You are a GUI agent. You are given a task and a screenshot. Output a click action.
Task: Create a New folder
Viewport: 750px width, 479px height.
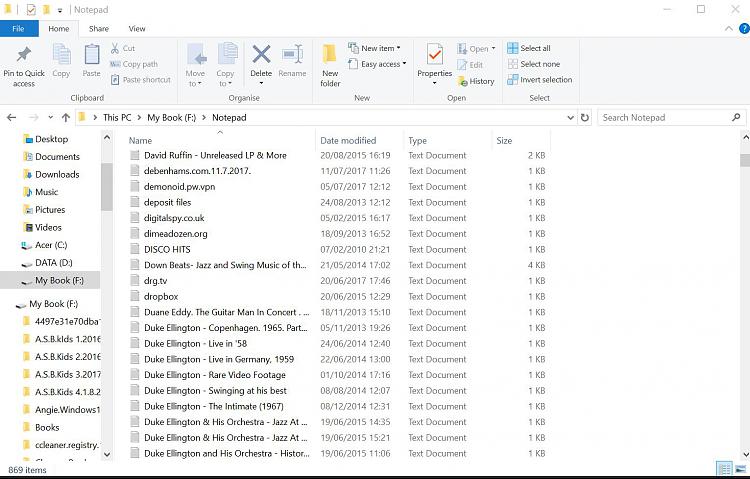(330, 66)
